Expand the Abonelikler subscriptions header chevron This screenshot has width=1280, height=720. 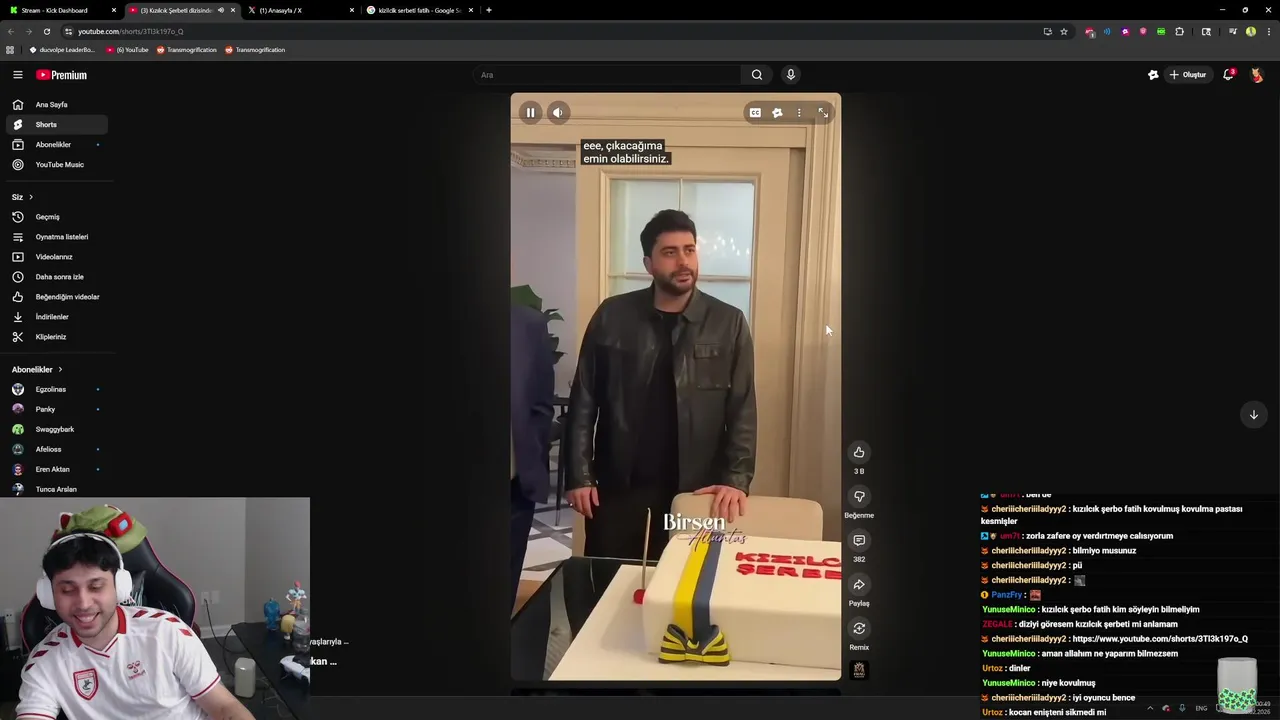coord(60,369)
